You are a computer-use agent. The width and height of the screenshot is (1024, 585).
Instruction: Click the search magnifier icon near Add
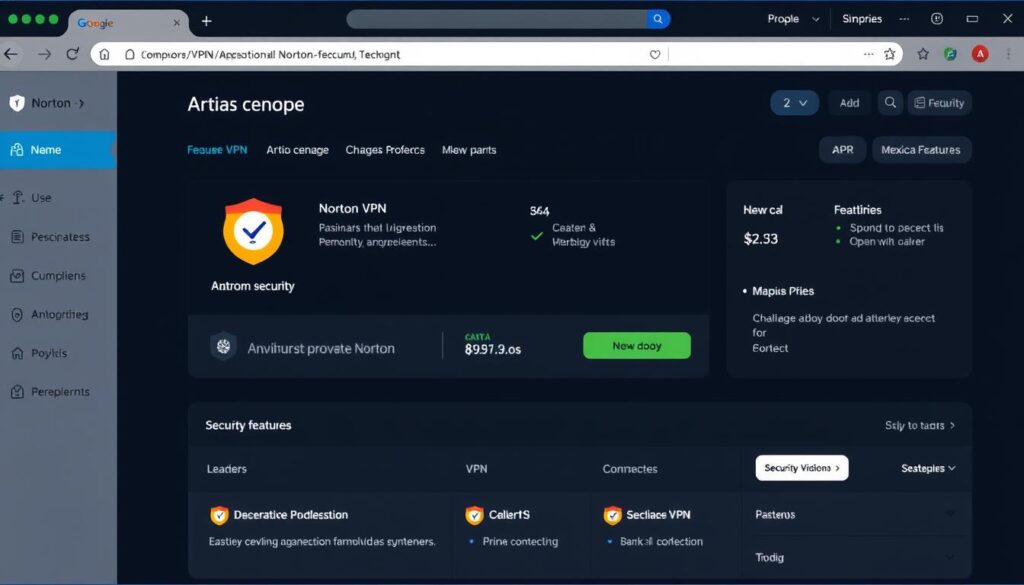pyautogui.click(x=890, y=103)
